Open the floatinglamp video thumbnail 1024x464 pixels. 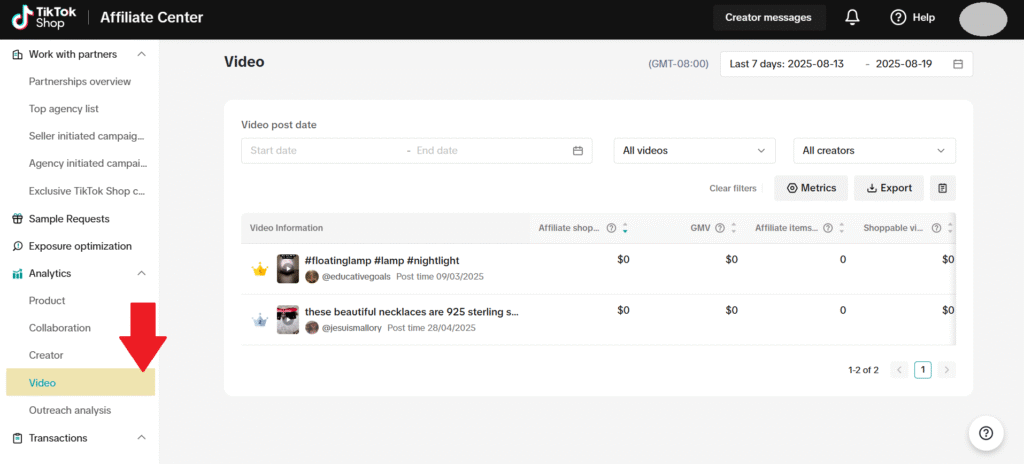pyautogui.click(x=288, y=268)
